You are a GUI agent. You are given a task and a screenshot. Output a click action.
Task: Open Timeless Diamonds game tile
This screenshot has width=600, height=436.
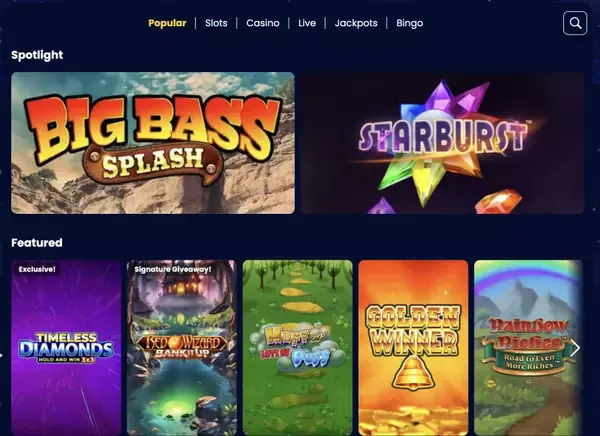[x=66, y=348]
